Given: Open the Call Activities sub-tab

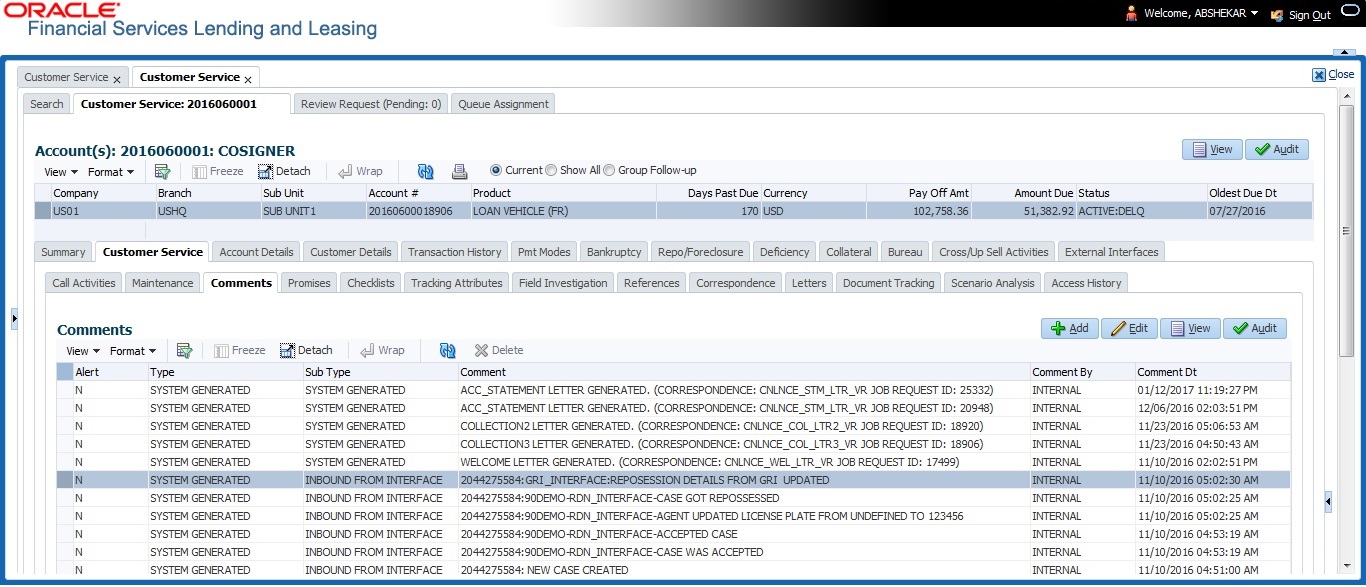Looking at the screenshot, I should pos(84,283).
